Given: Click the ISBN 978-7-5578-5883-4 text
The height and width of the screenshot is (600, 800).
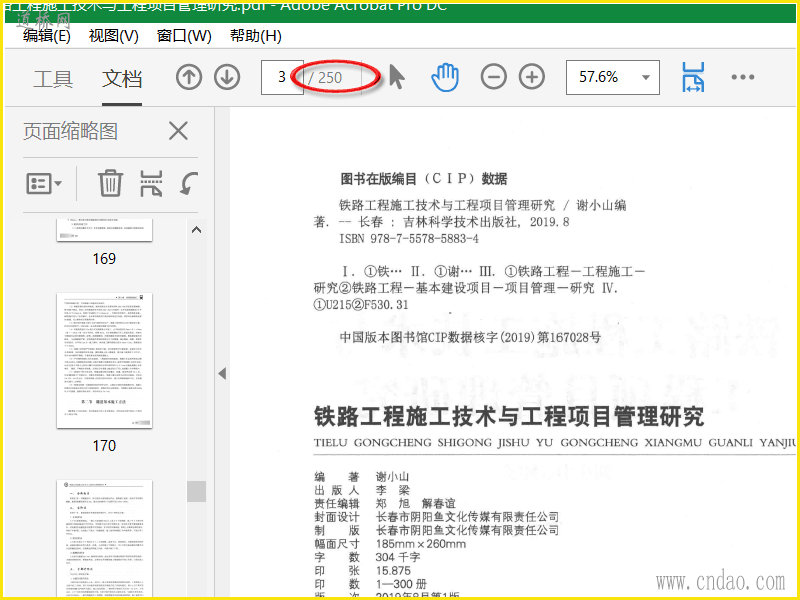Looking at the screenshot, I should 409,239.
